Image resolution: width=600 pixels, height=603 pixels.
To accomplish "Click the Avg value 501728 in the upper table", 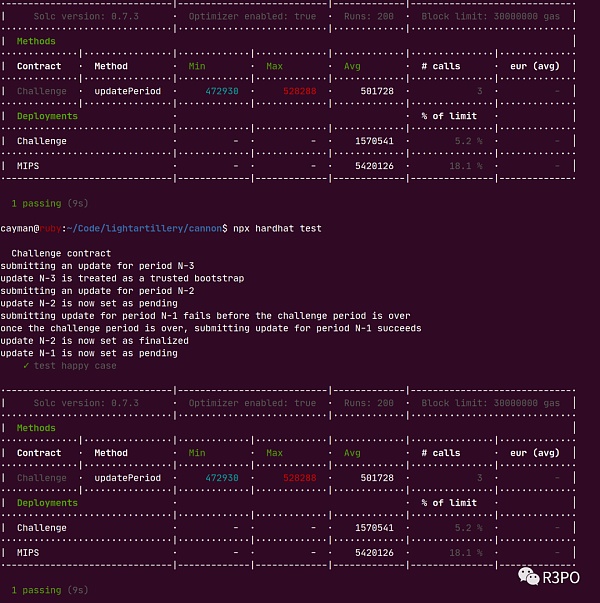I will click(376, 91).
